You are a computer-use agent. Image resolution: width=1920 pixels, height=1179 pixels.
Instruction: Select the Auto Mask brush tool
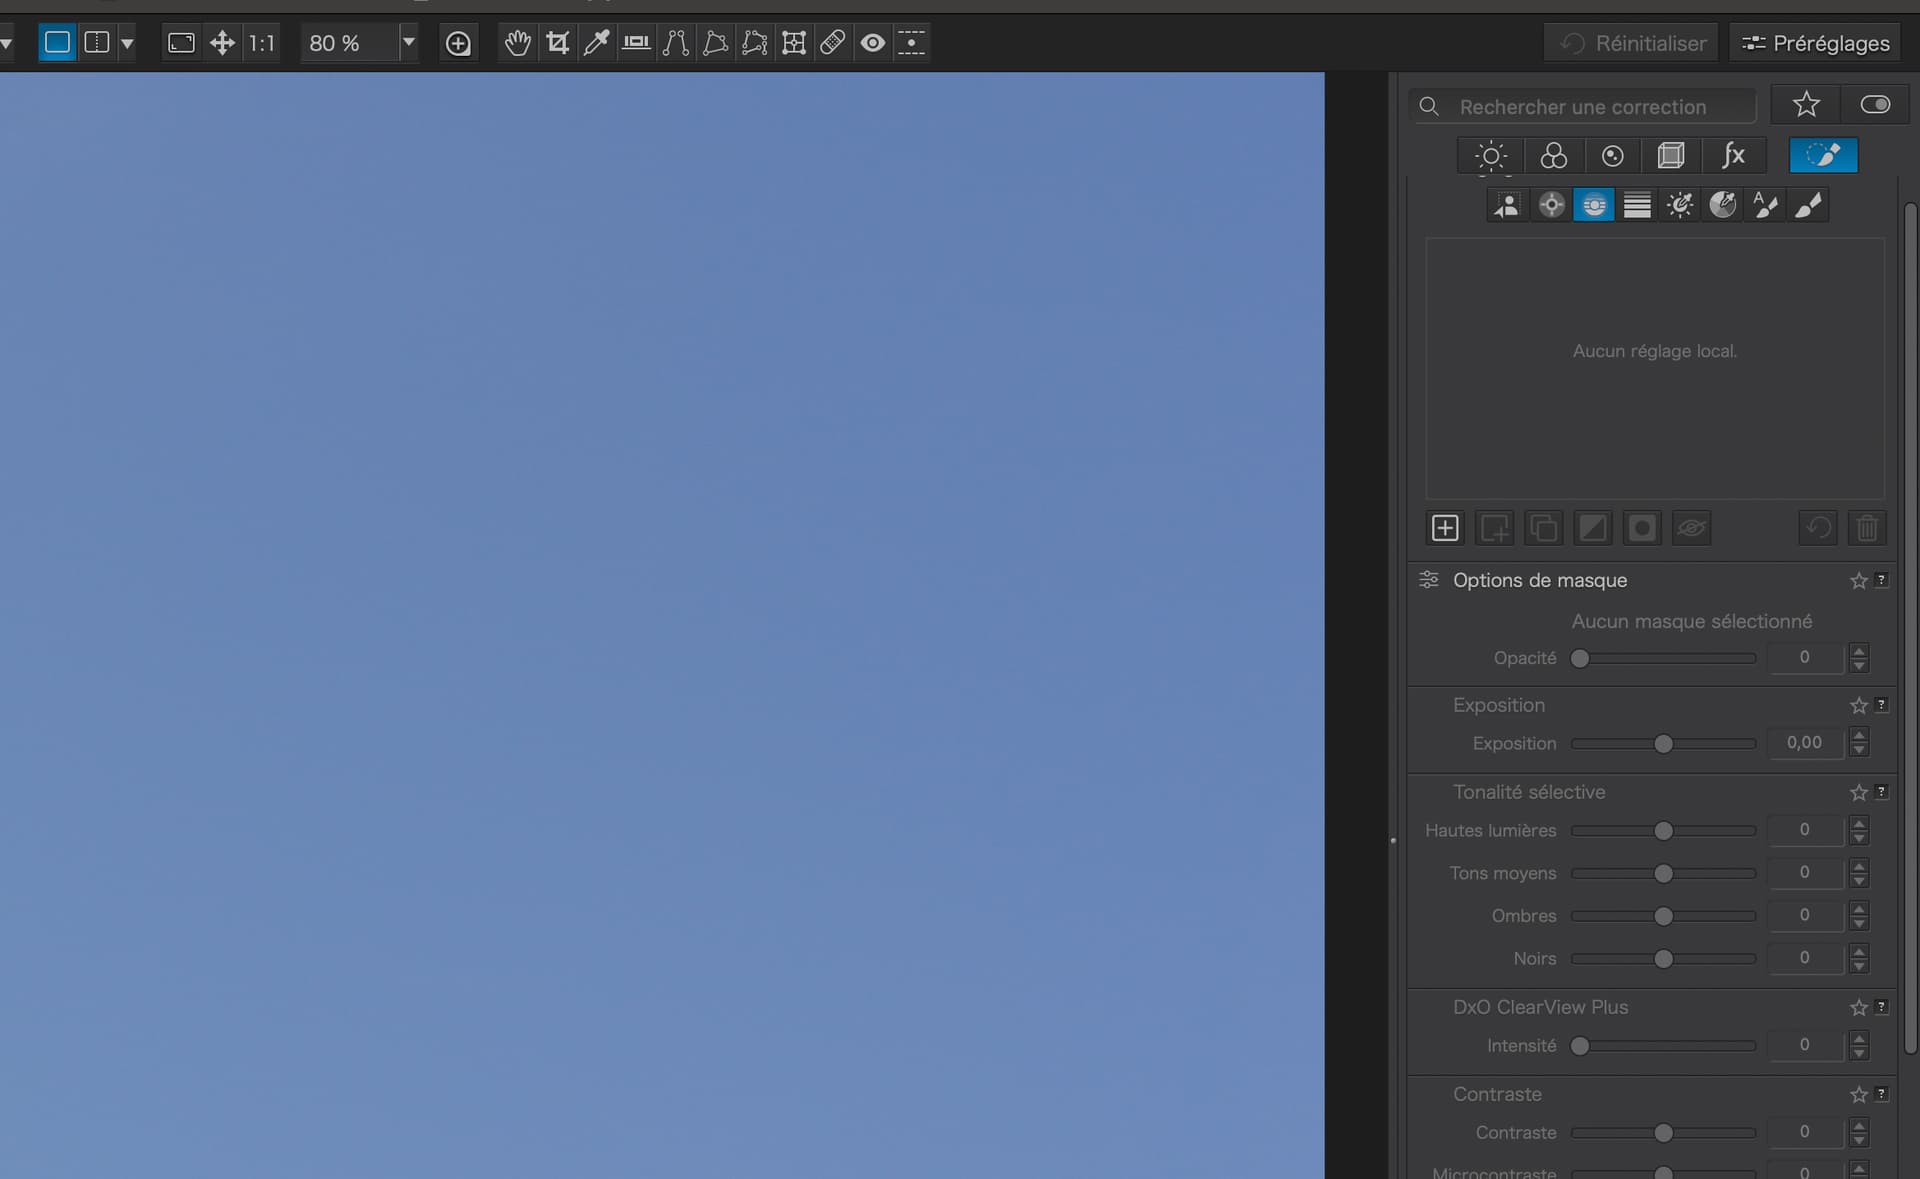tap(1766, 205)
